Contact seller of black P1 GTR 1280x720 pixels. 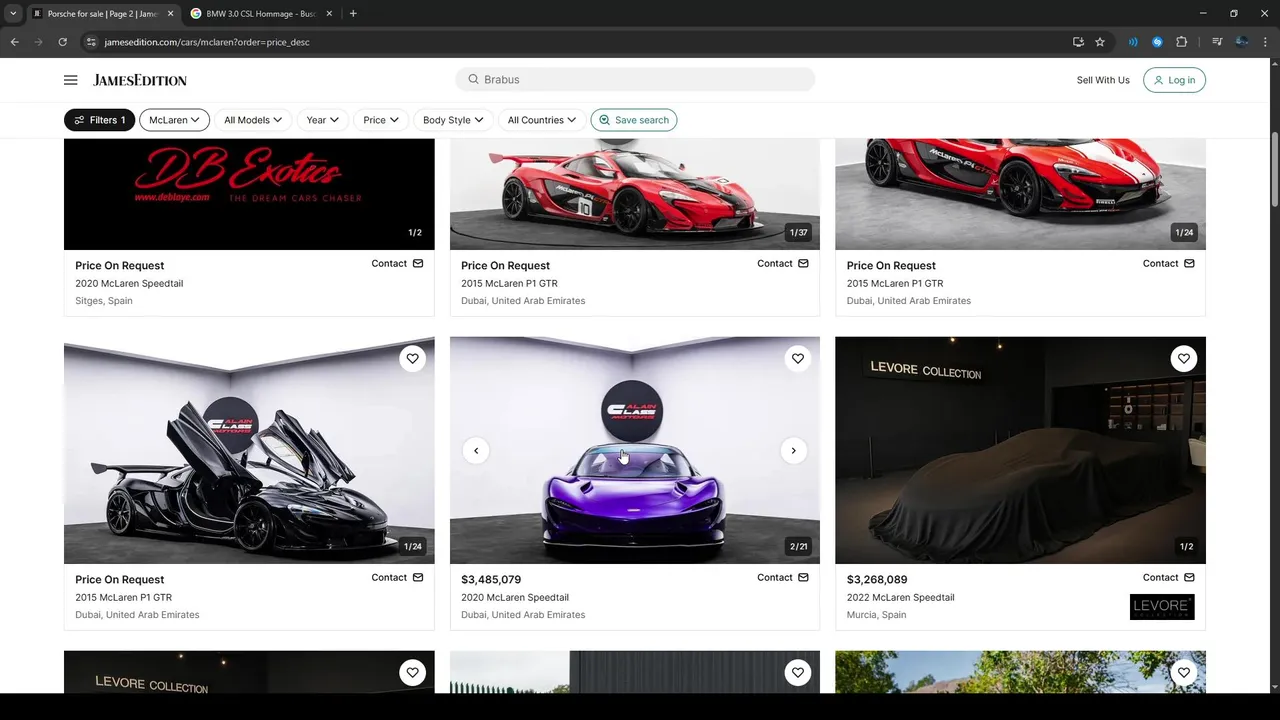point(397,578)
